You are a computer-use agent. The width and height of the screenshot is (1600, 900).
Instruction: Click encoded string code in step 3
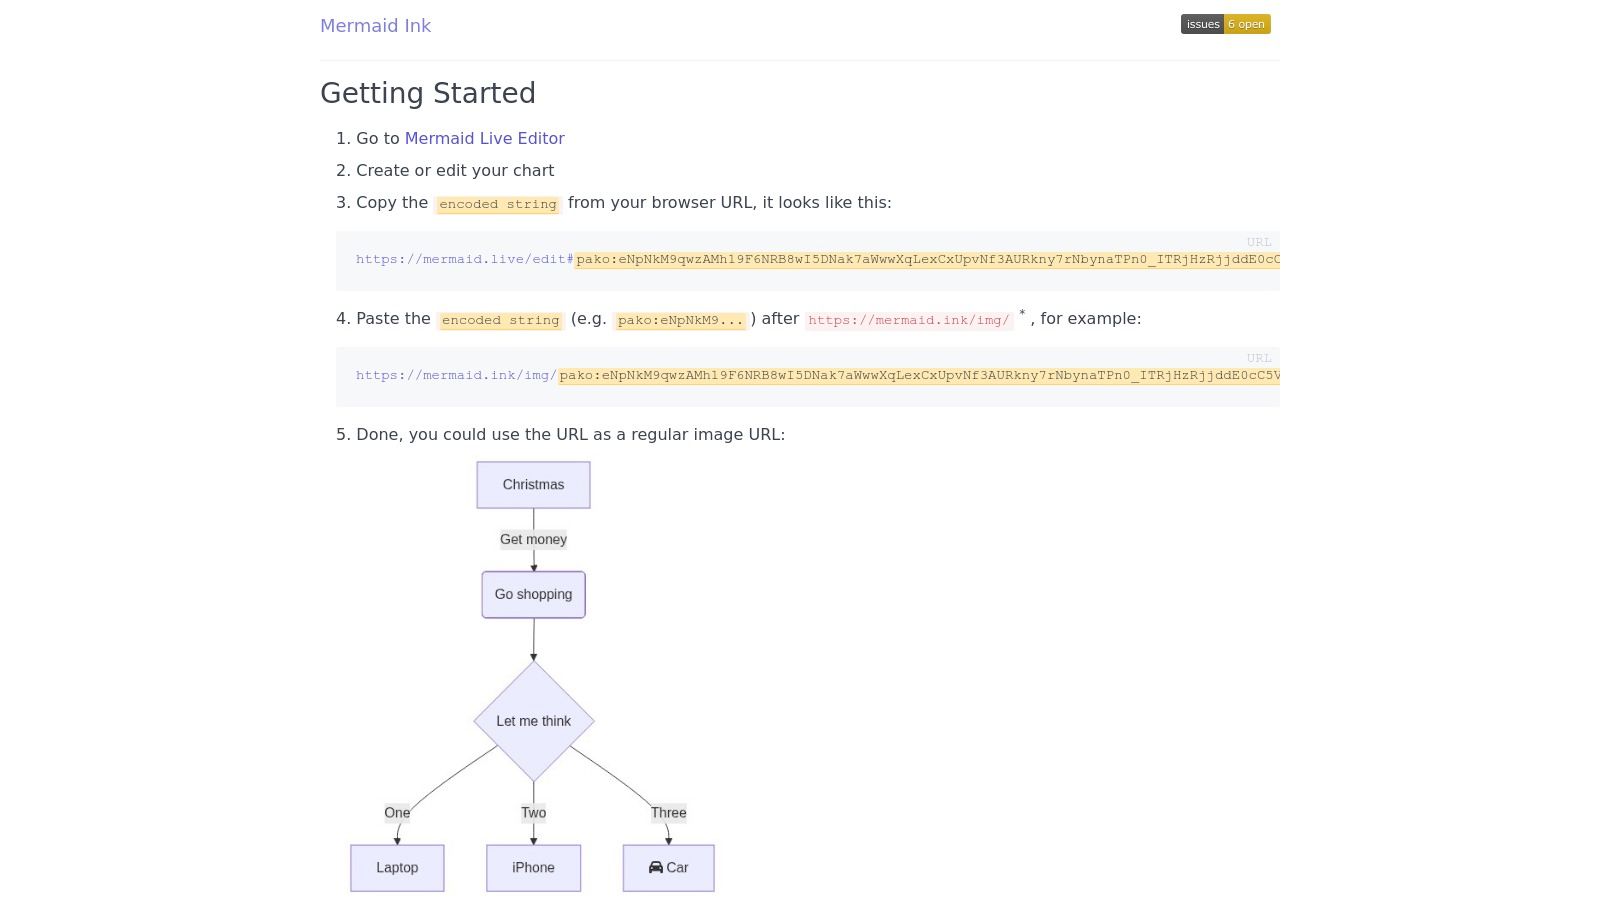pyautogui.click(x=498, y=204)
